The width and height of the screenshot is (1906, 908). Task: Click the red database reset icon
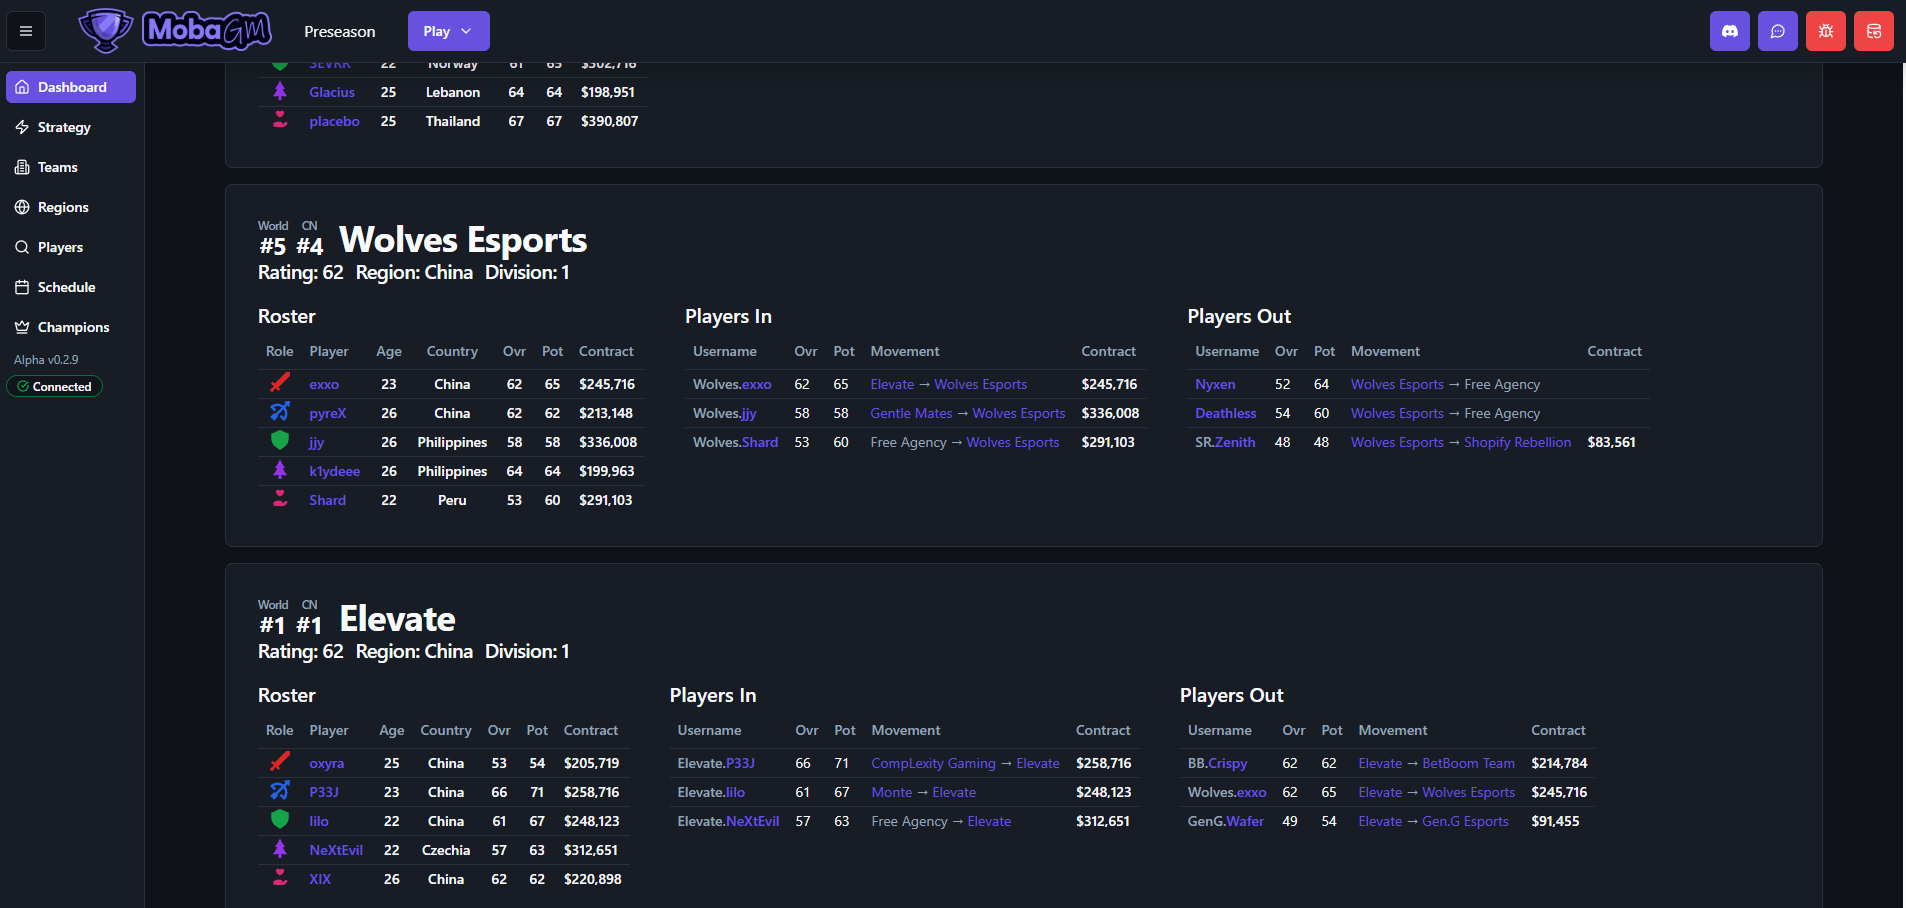1873,31
